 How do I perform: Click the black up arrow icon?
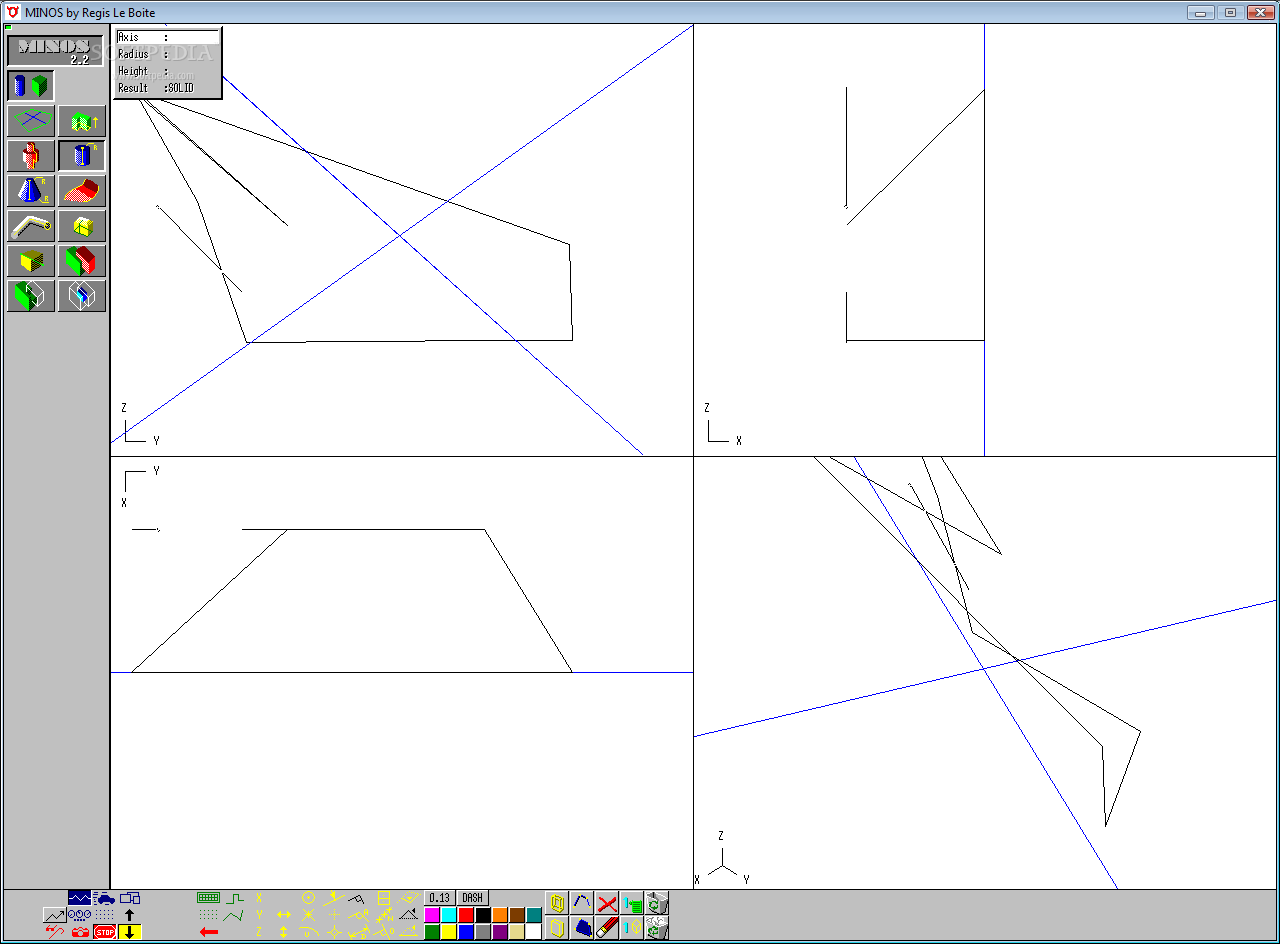tap(130, 915)
